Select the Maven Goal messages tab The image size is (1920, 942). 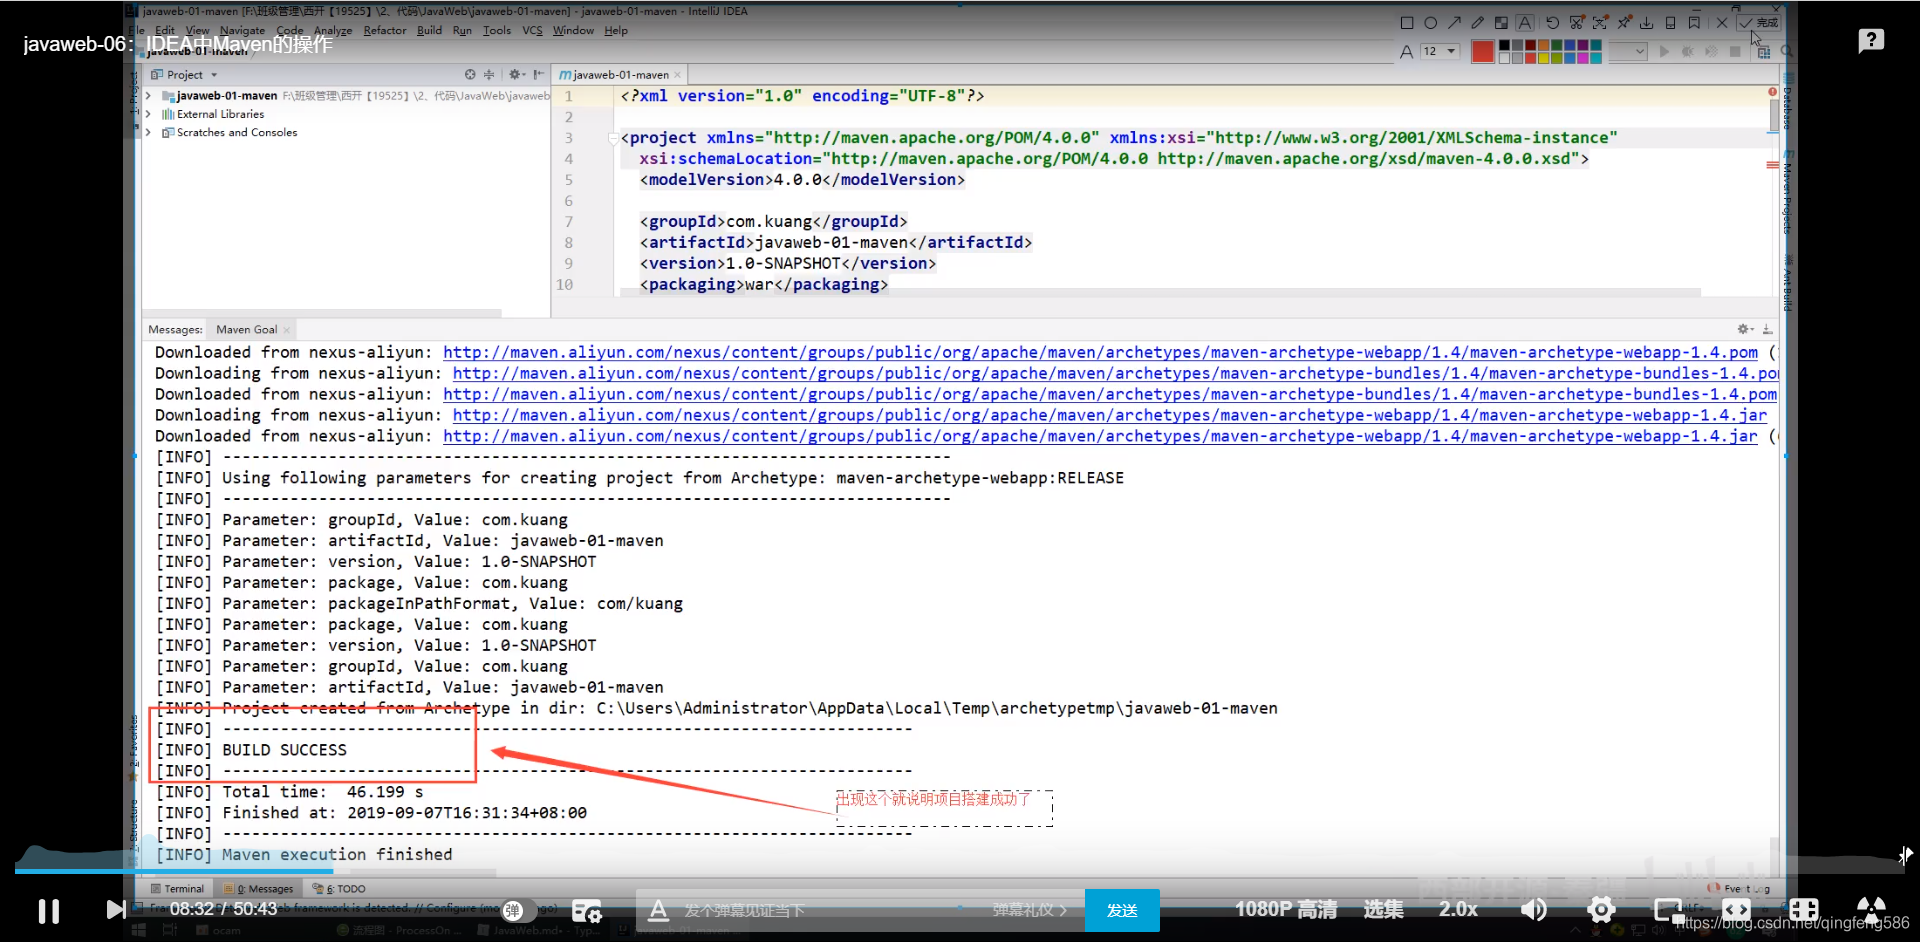click(x=247, y=329)
